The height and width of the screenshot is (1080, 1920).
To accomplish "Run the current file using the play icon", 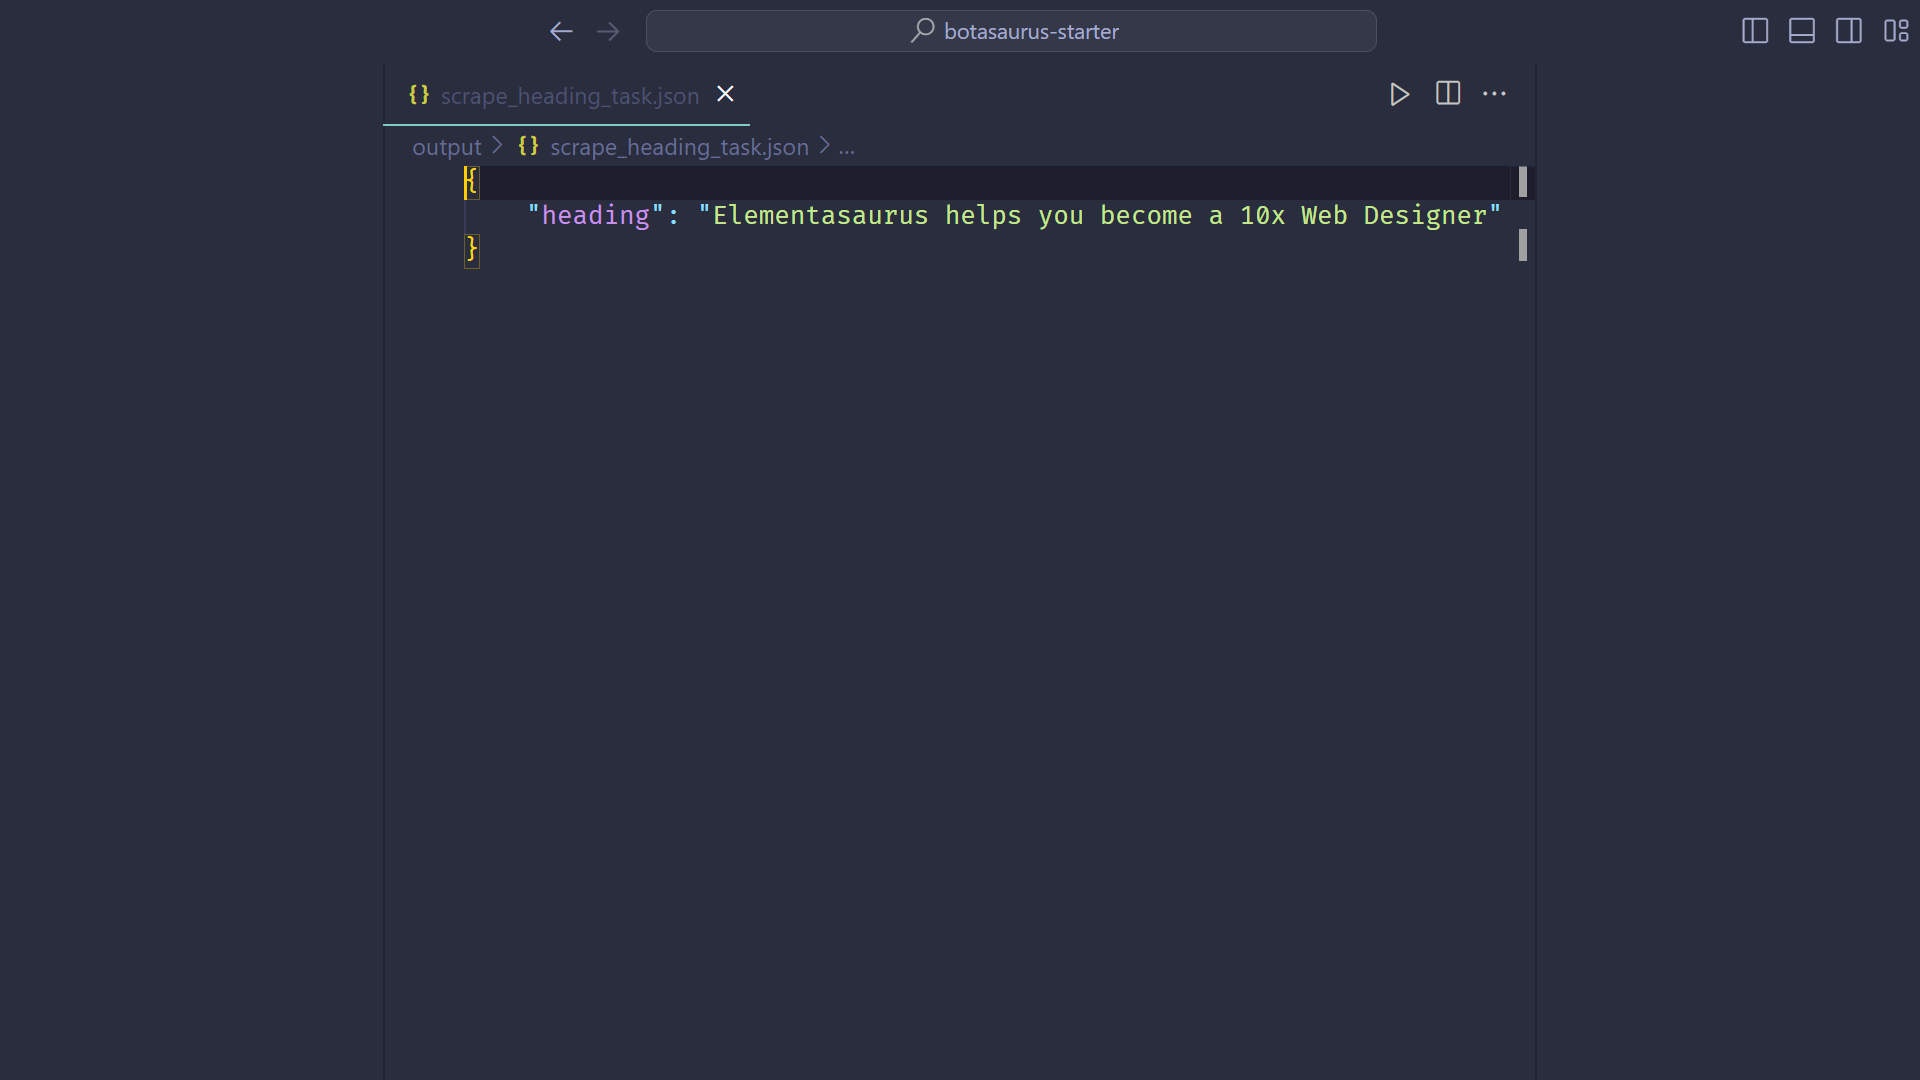I will pyautogui.click(x=1398, y=94).
